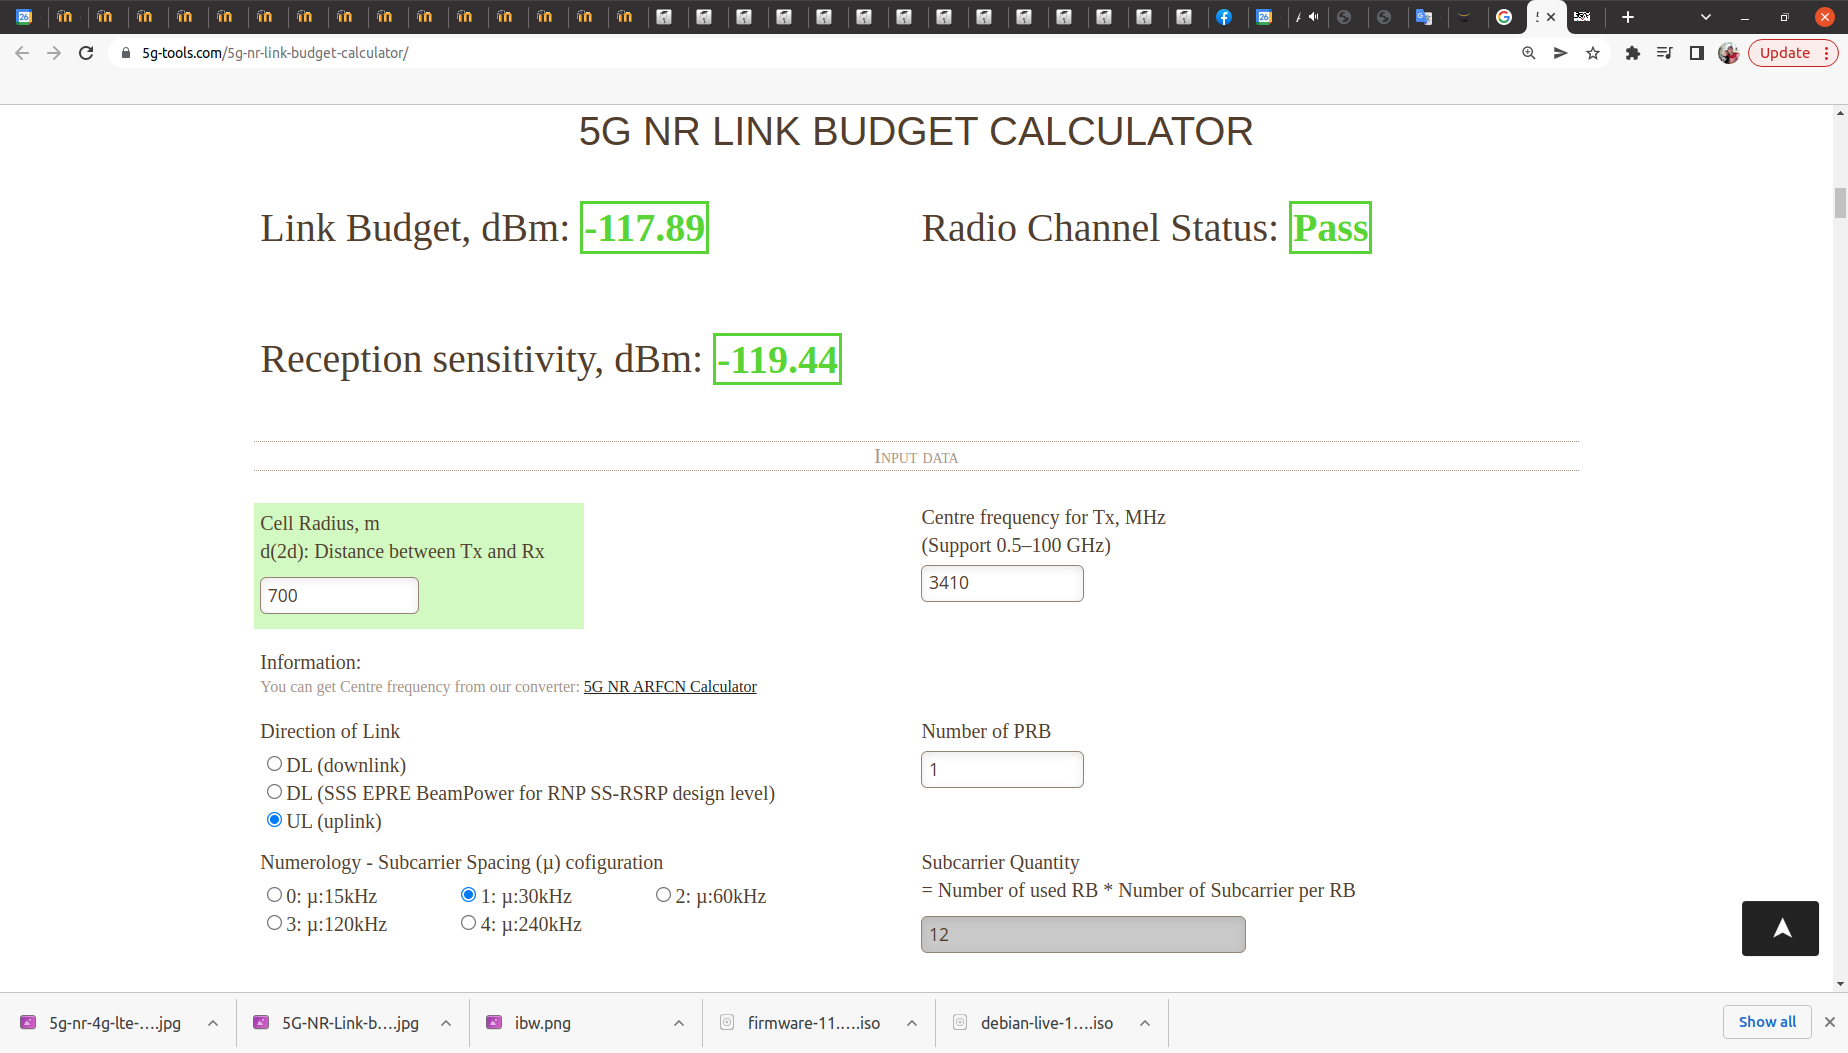Expand menu for firmware-11 iso download

(912, 1023)
